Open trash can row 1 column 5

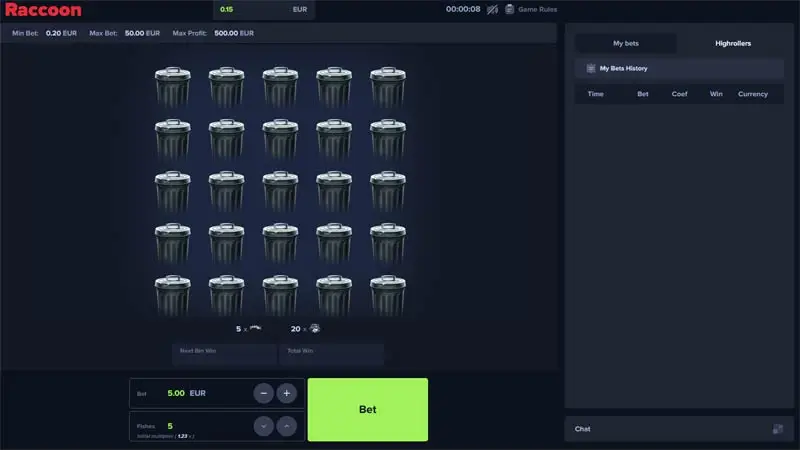click(x=388, y=87)
